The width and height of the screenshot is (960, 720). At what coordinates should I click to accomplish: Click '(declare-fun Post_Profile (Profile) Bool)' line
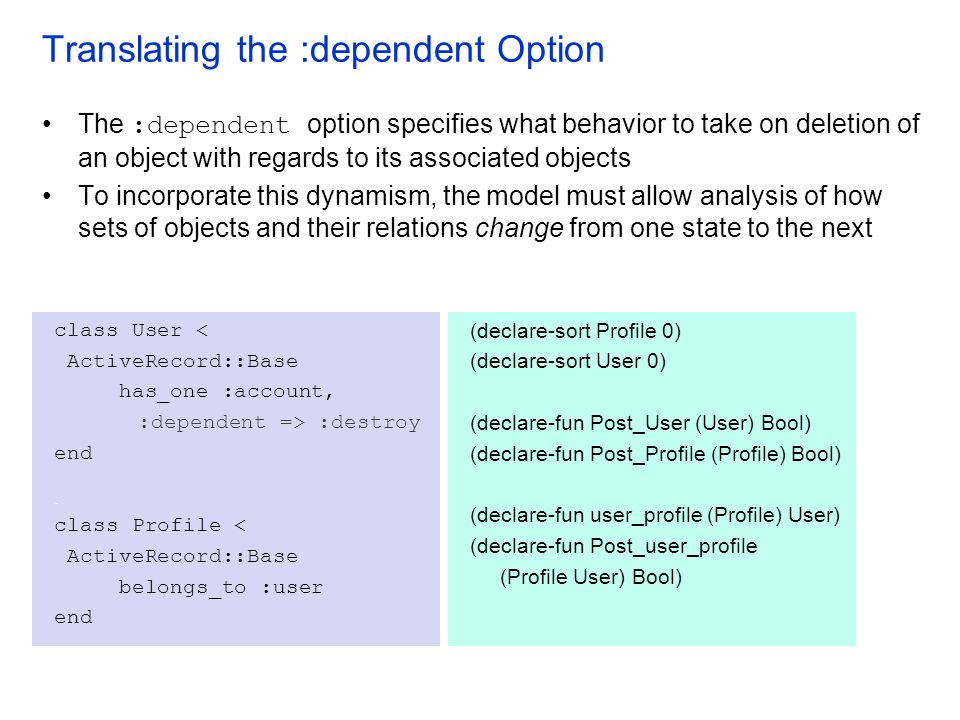655,454
